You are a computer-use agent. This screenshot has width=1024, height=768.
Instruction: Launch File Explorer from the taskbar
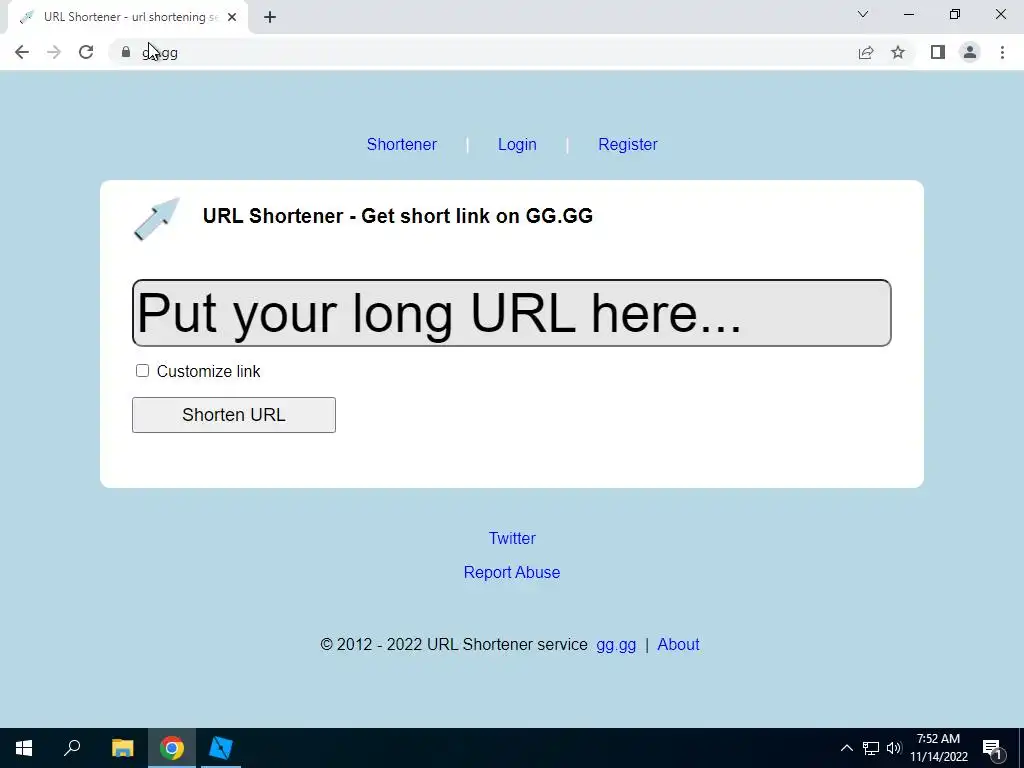(122, 748)
